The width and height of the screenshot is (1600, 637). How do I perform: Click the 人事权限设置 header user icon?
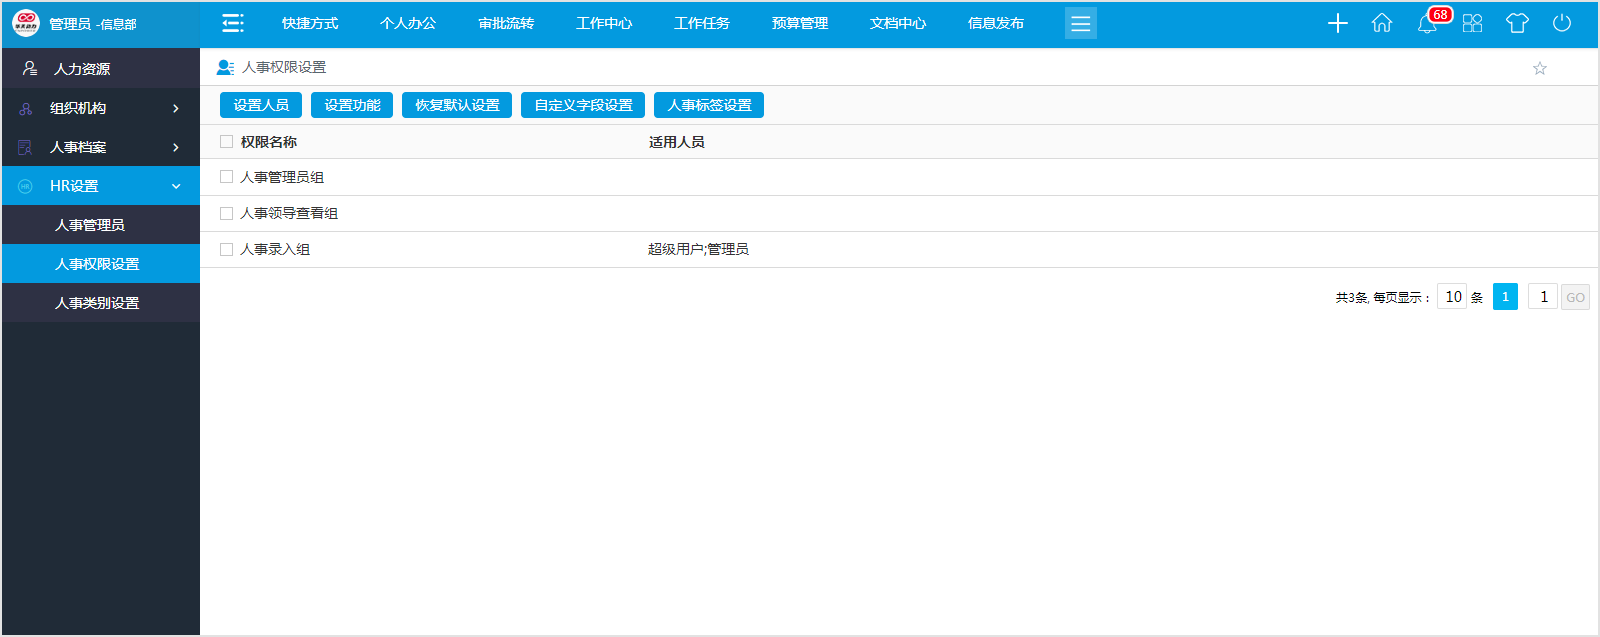coord(226,67)
